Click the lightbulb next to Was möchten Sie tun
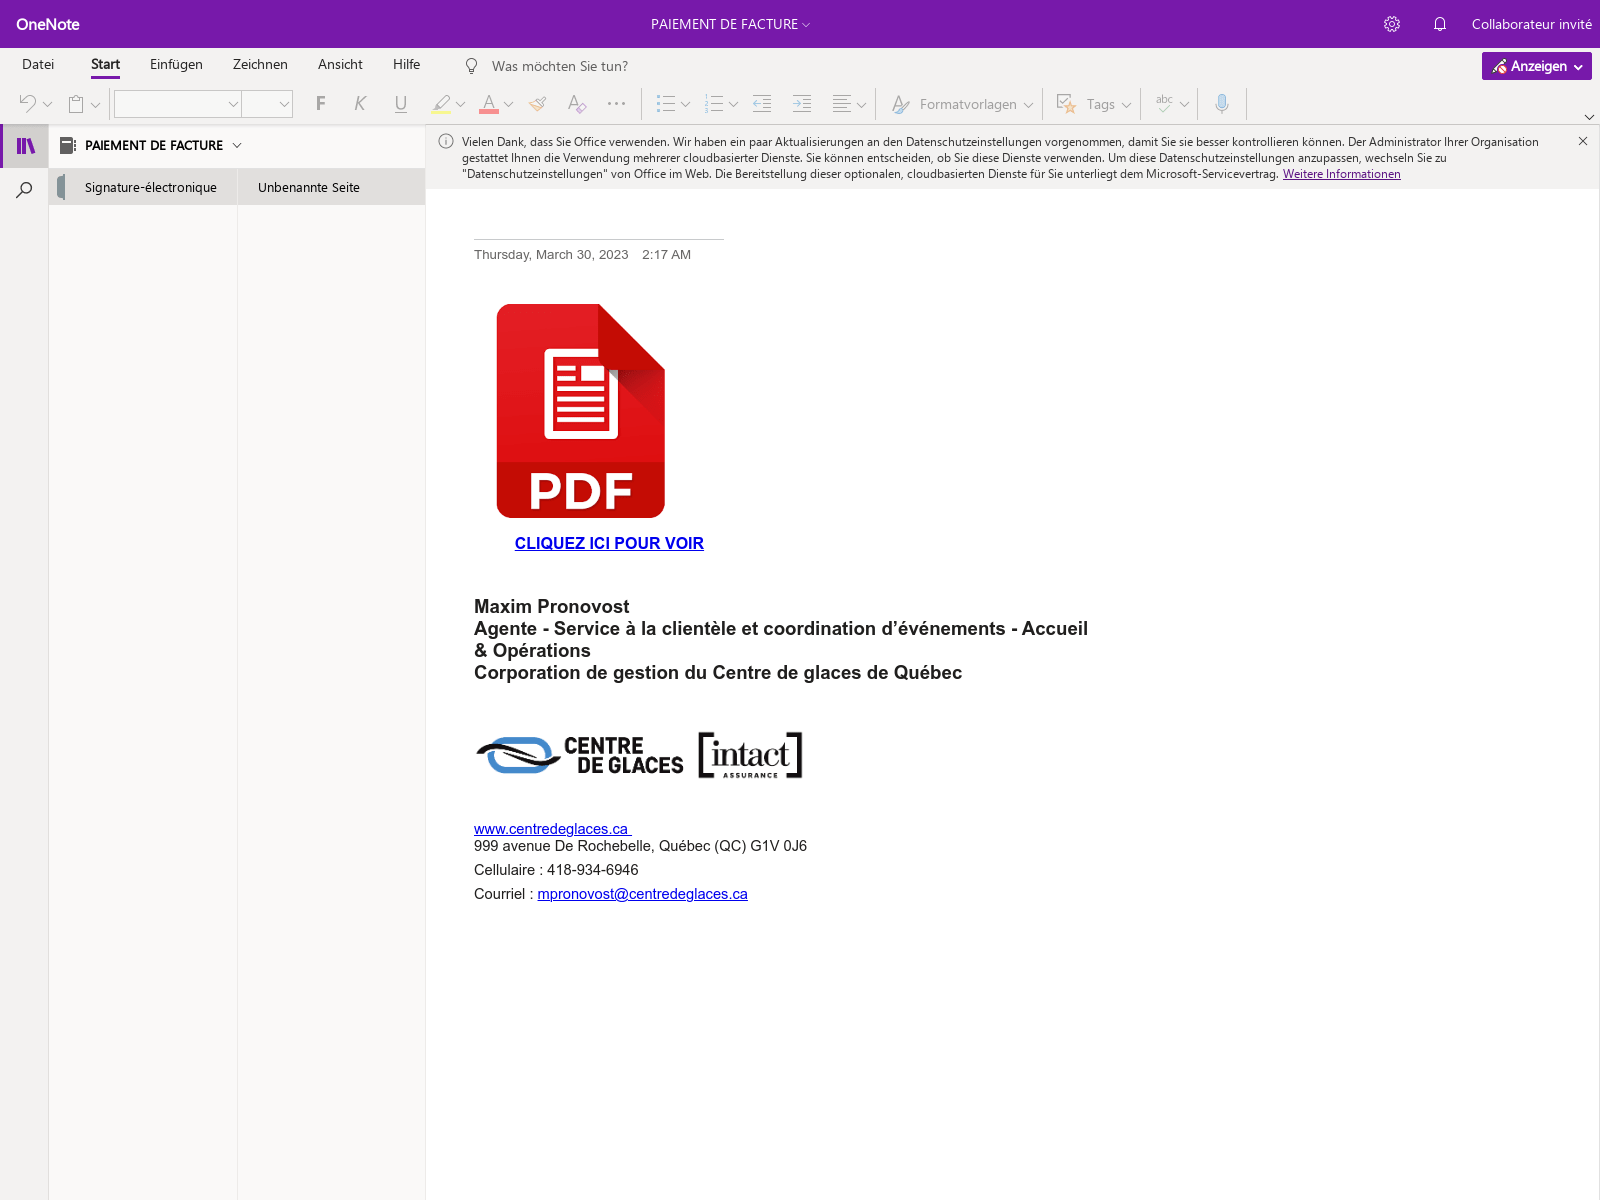The image size is (1600, 1200). (x=472, y=66)
